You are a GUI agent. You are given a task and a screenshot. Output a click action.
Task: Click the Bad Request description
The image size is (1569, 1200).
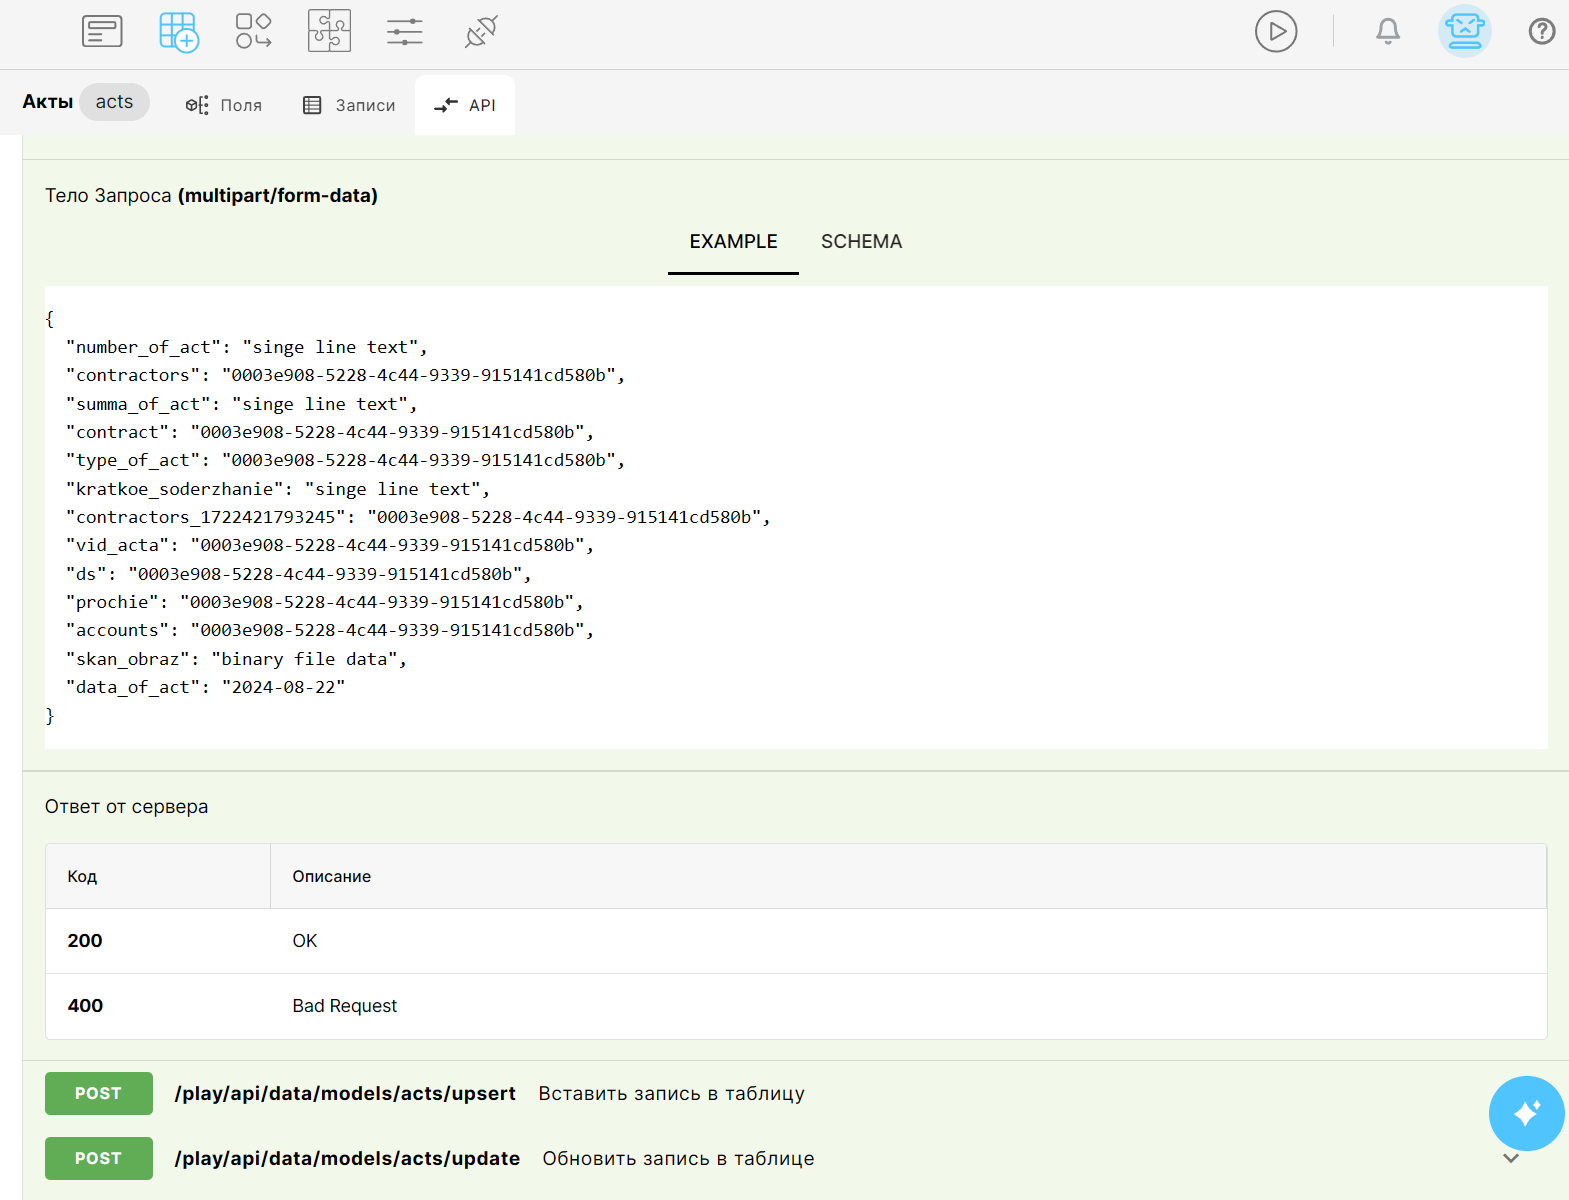click(345, 1006)
